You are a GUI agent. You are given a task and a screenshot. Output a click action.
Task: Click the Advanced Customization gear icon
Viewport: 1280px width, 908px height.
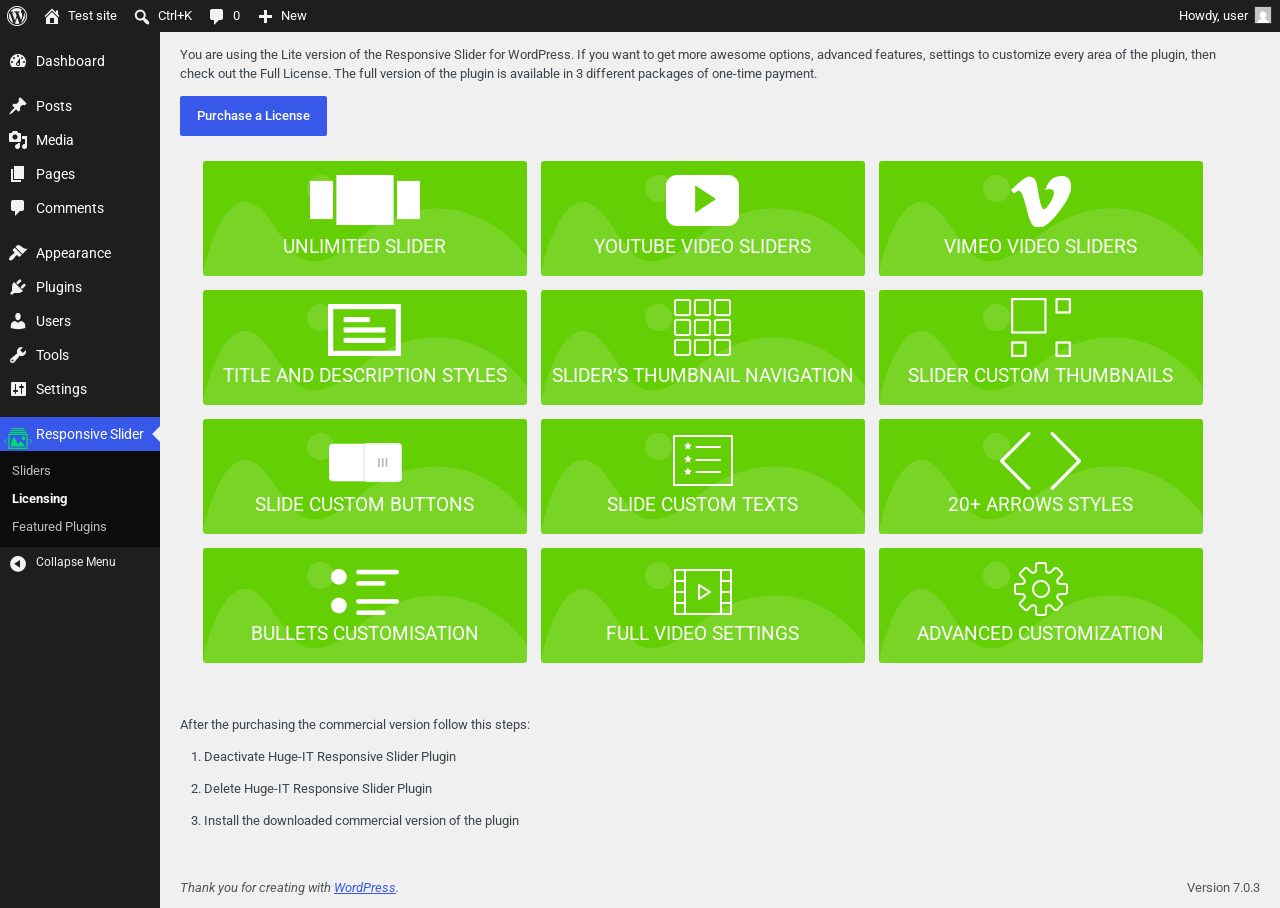point(1041,589)
